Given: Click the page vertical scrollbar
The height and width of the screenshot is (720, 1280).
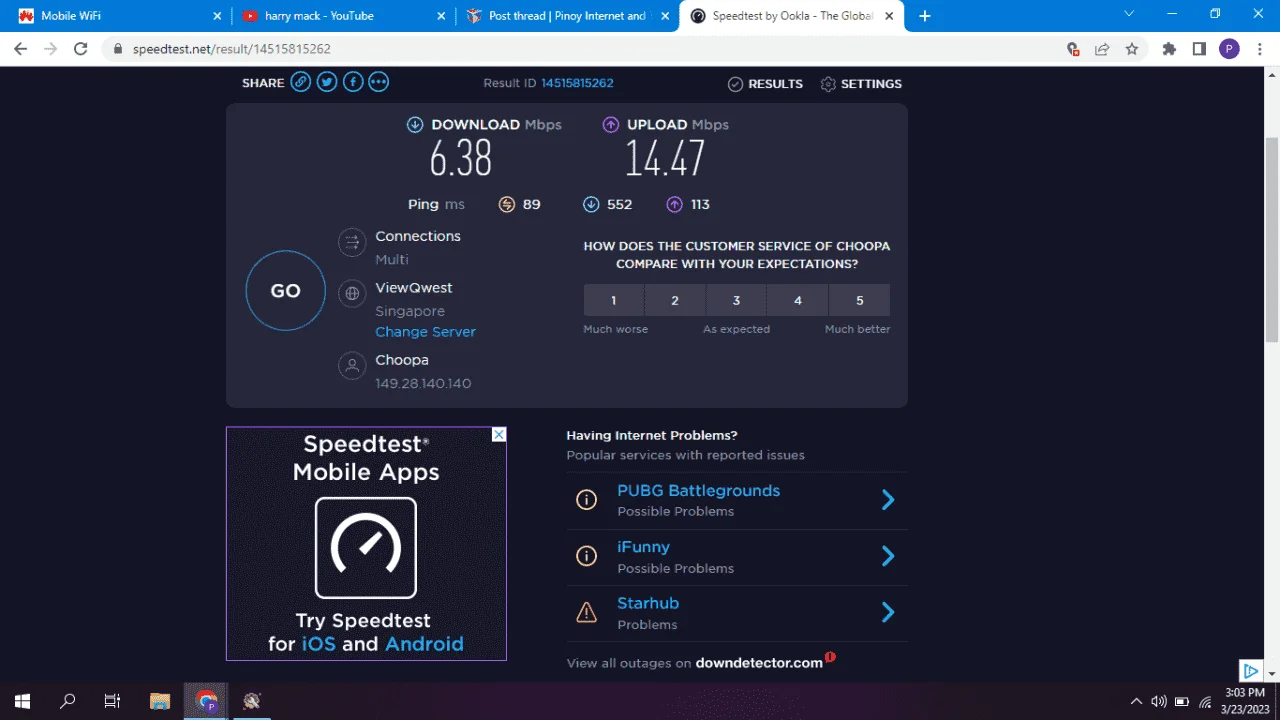Looking at the screenshot, I should coord(1272,240).
